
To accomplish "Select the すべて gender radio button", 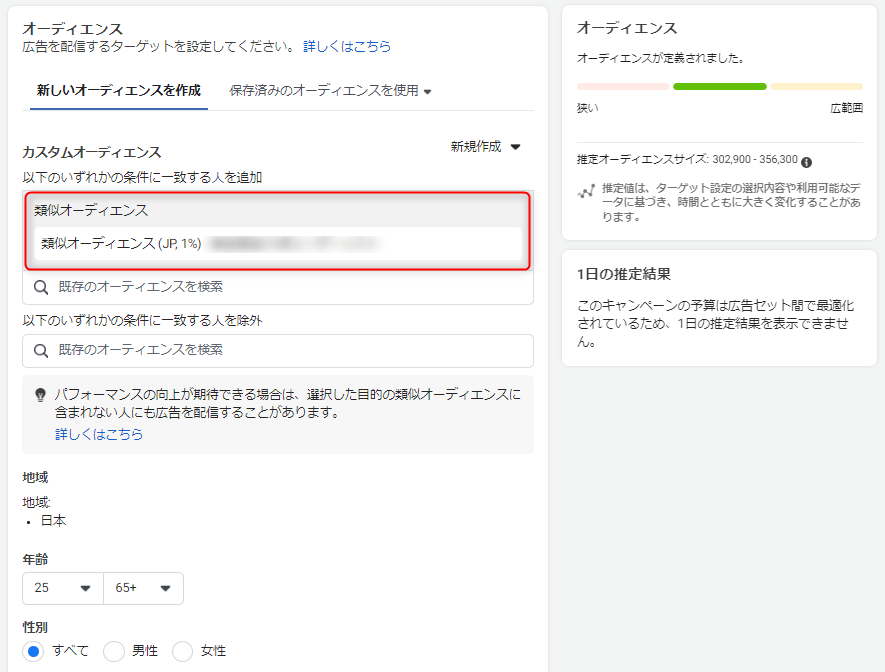I will (34, 651).
